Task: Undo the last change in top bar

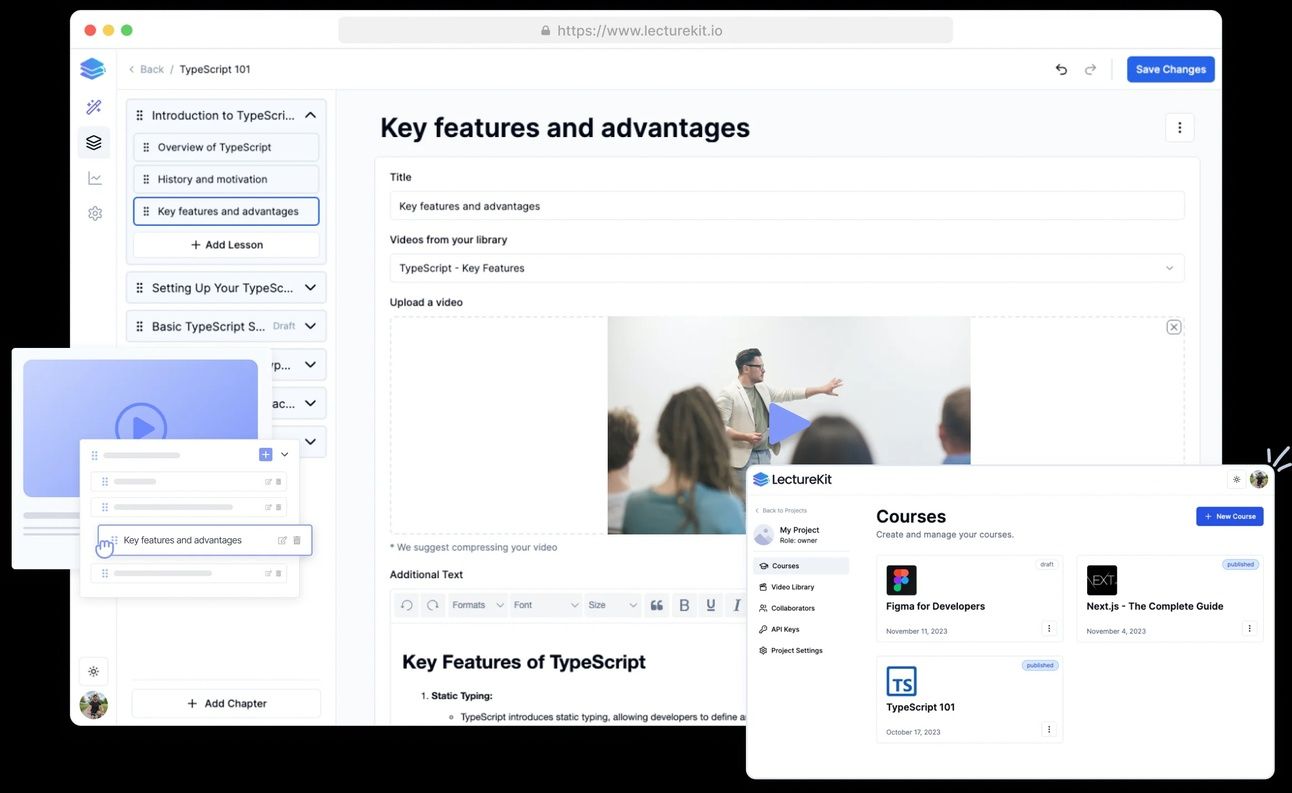Action: tap(1061, 69)
